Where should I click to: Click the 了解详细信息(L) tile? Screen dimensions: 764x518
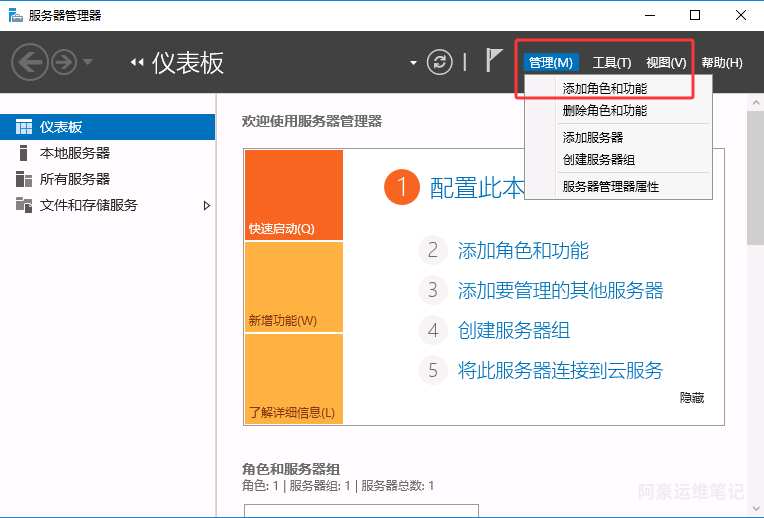tap(294, 379)
